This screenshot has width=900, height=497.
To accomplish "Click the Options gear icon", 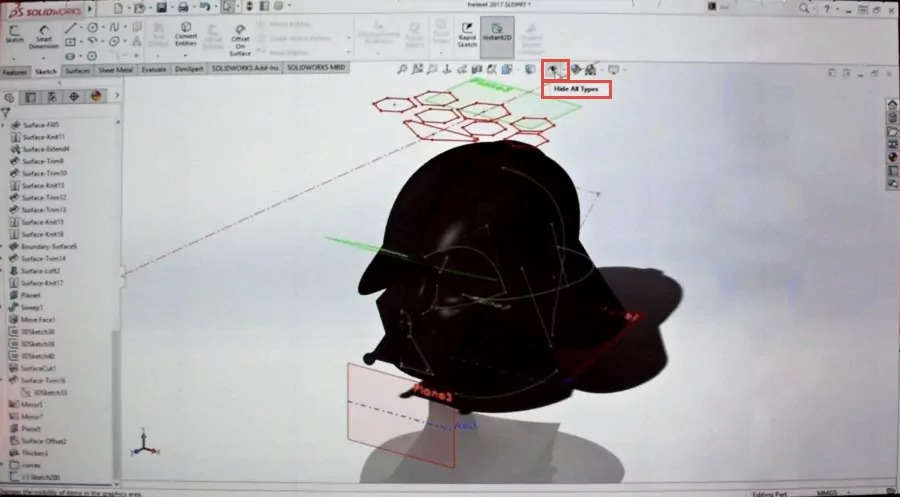I will [x=278, y=6].
